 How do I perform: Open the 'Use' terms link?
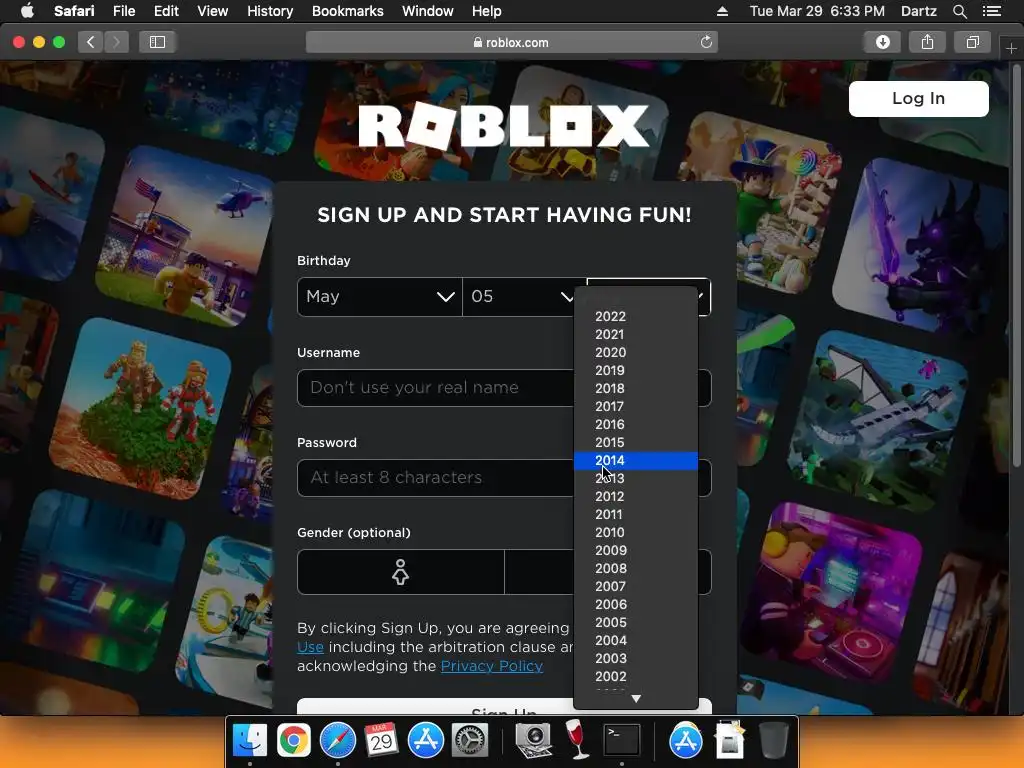tap(310, 647)
